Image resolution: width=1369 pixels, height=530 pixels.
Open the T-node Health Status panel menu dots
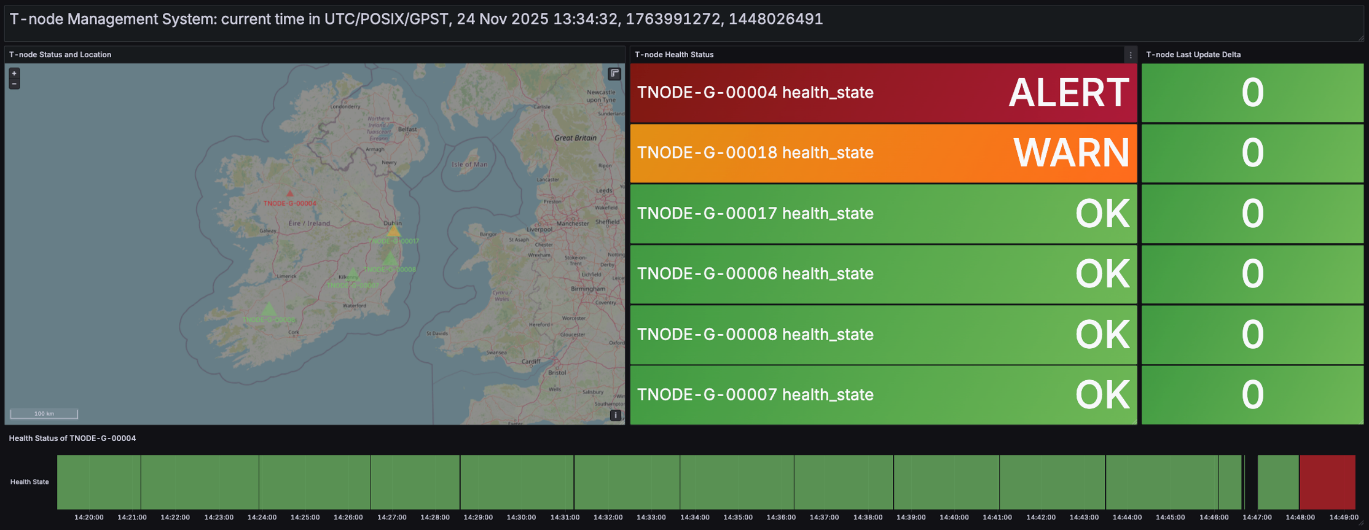click(x=1131, y=54)
